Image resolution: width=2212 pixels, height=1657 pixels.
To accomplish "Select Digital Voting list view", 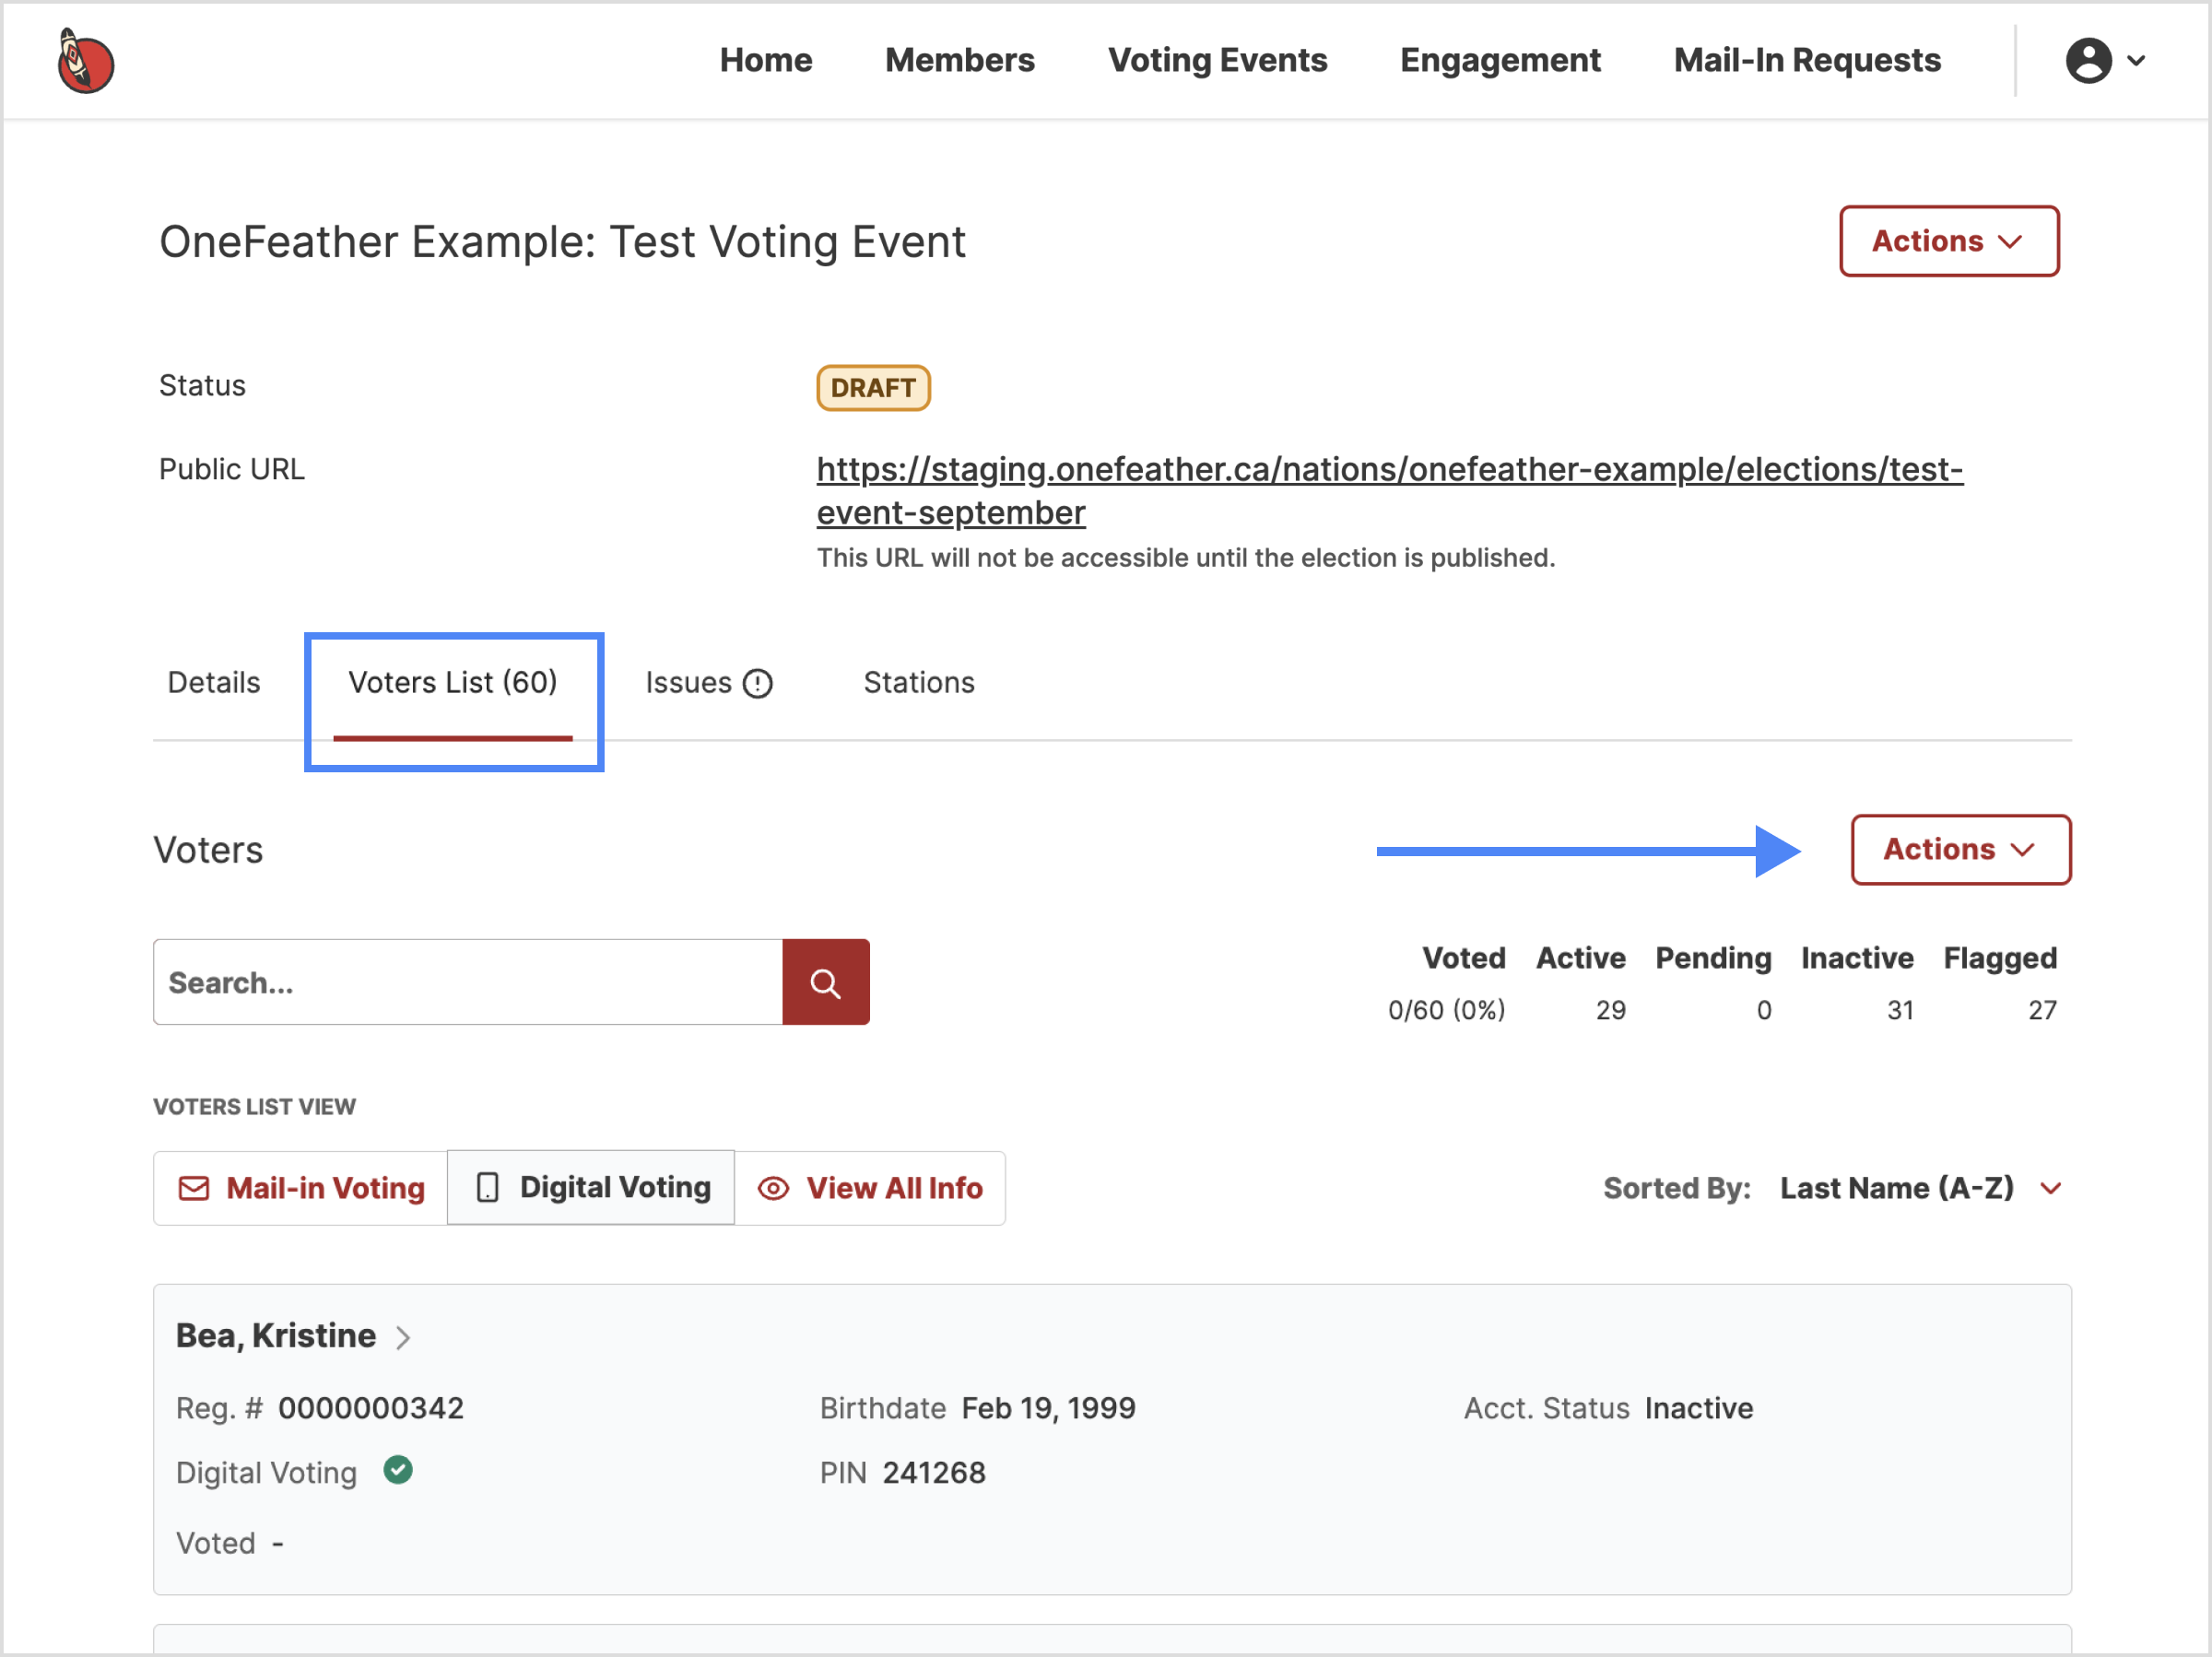I will point(591,1187).
